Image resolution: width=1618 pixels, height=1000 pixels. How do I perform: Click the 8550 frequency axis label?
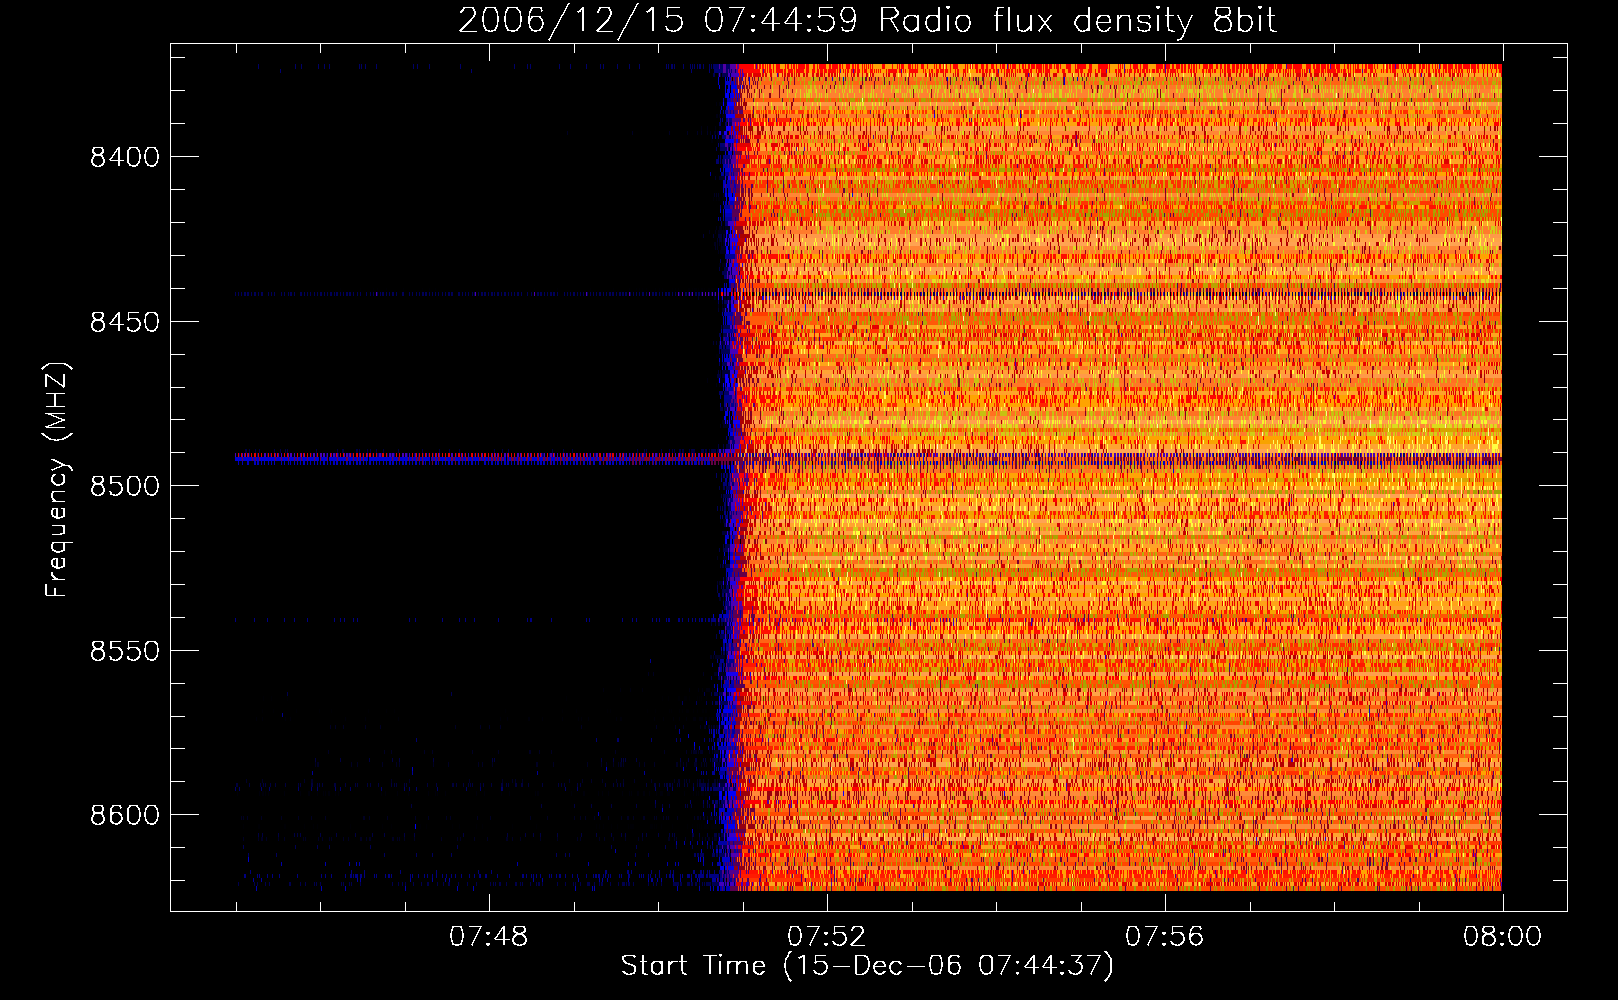pos(125,651)
